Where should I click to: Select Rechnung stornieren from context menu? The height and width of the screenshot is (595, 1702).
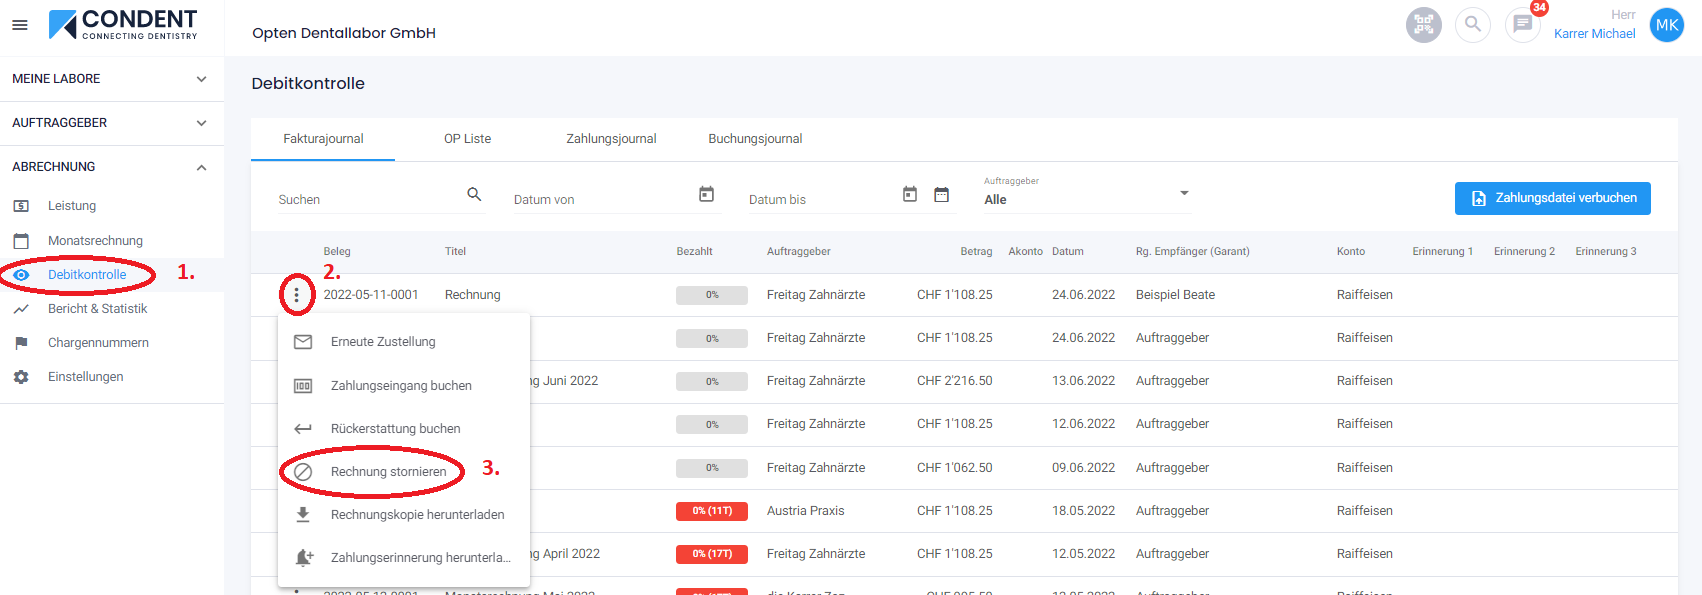tap(388, 472)
